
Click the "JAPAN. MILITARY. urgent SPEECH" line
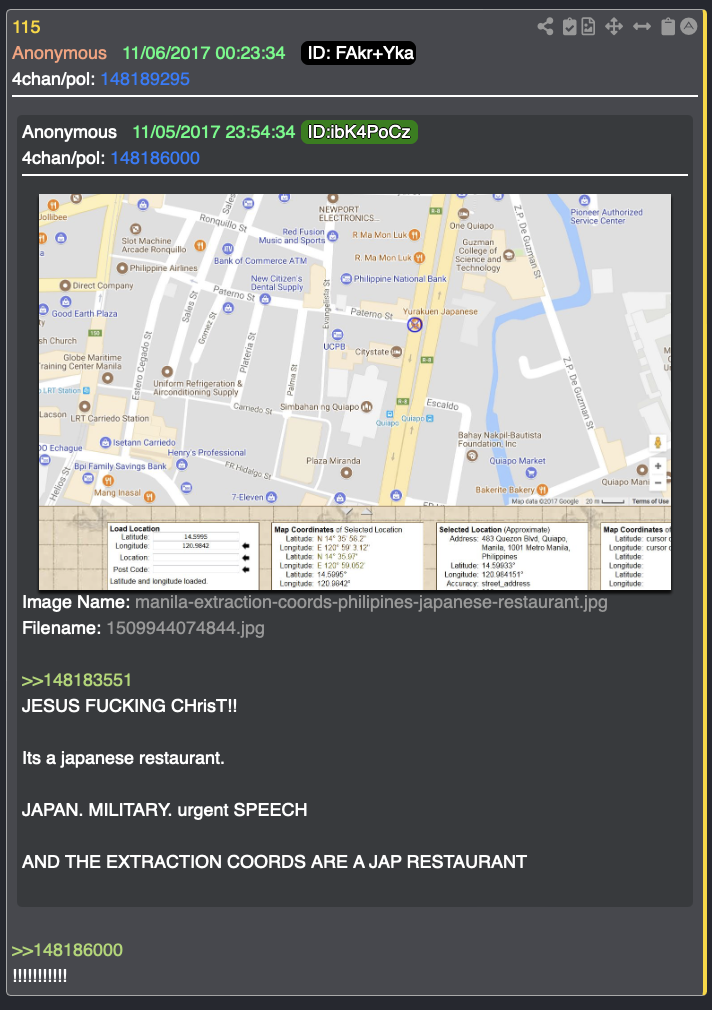[164, 810]
